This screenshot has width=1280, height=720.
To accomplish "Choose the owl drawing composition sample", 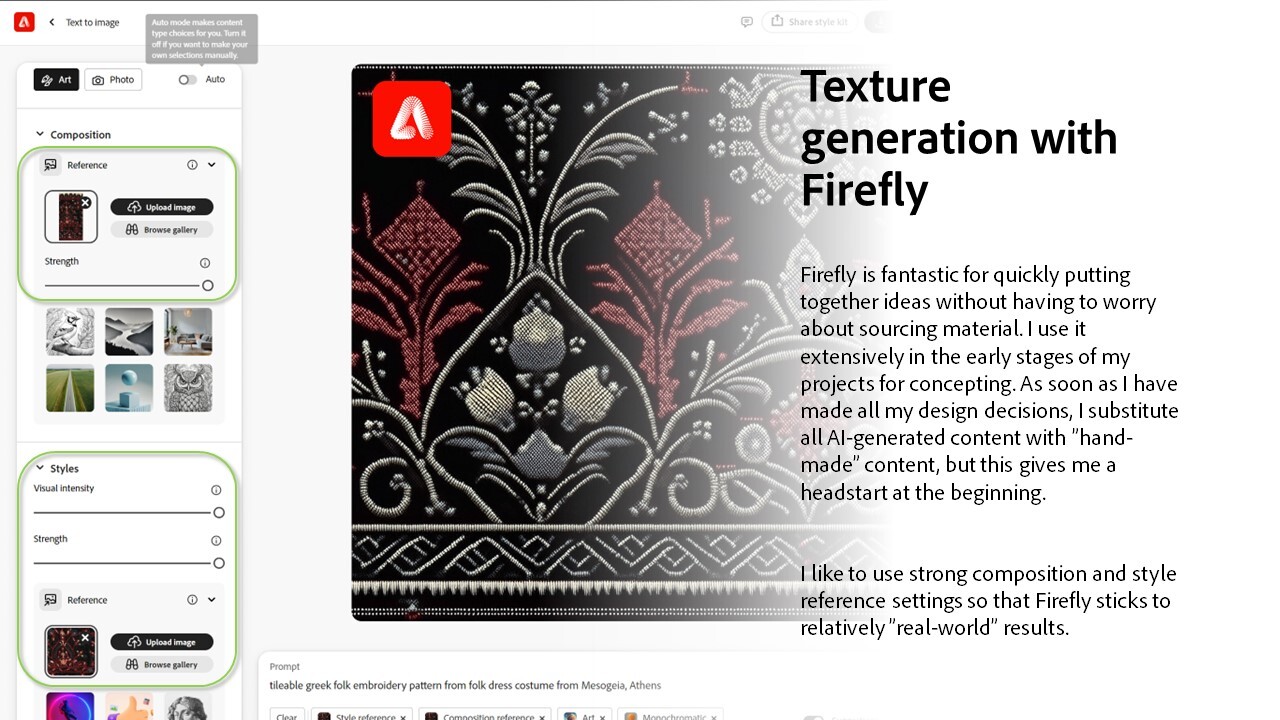I will point(188,388).
